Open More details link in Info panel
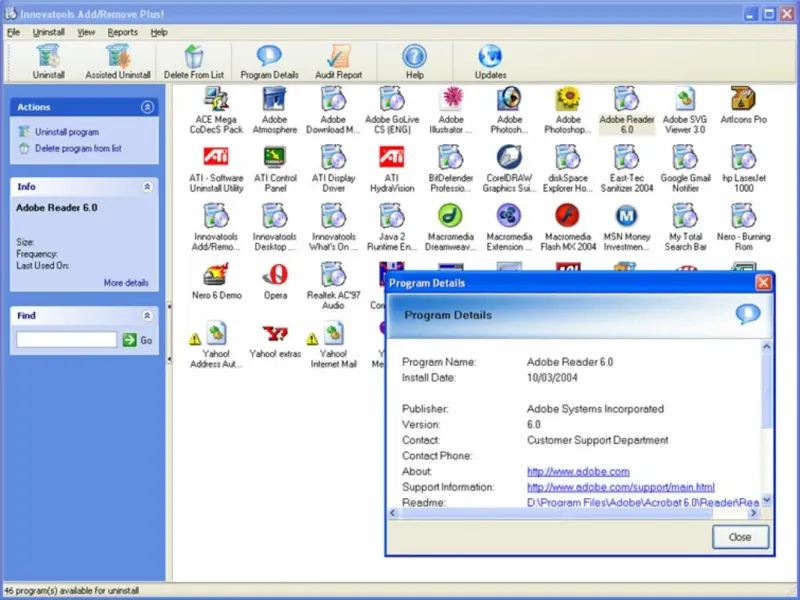The image size is (800, 600). click(126, 283)
